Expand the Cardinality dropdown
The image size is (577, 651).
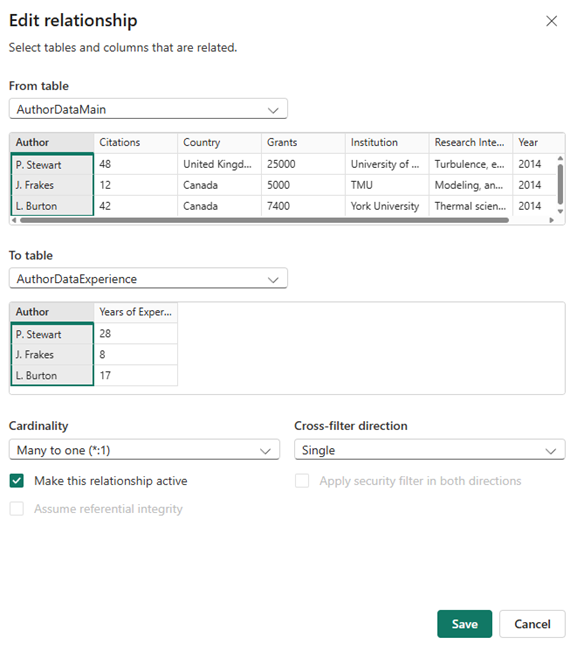(144, 450)
